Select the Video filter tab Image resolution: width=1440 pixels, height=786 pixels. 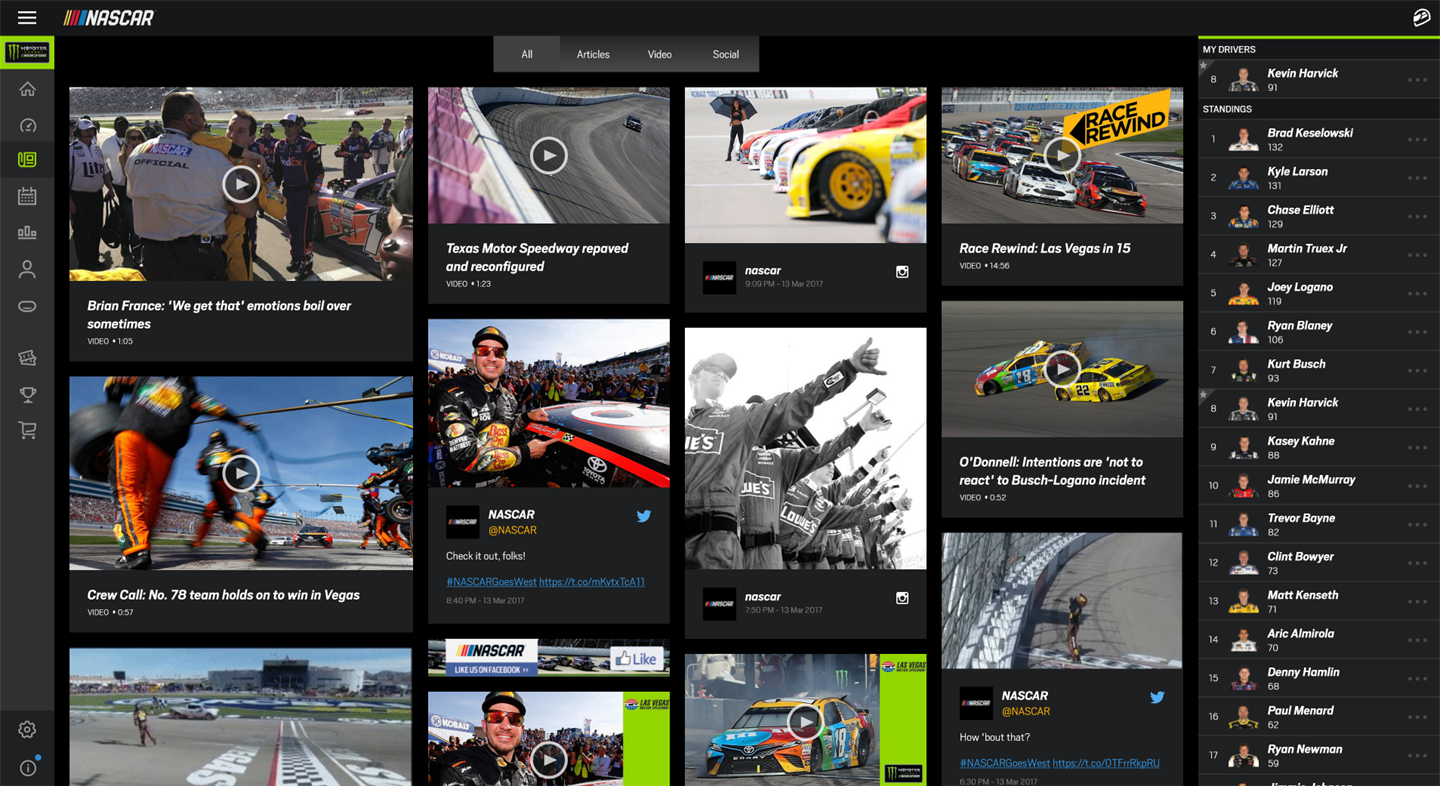tap(659, 54)
